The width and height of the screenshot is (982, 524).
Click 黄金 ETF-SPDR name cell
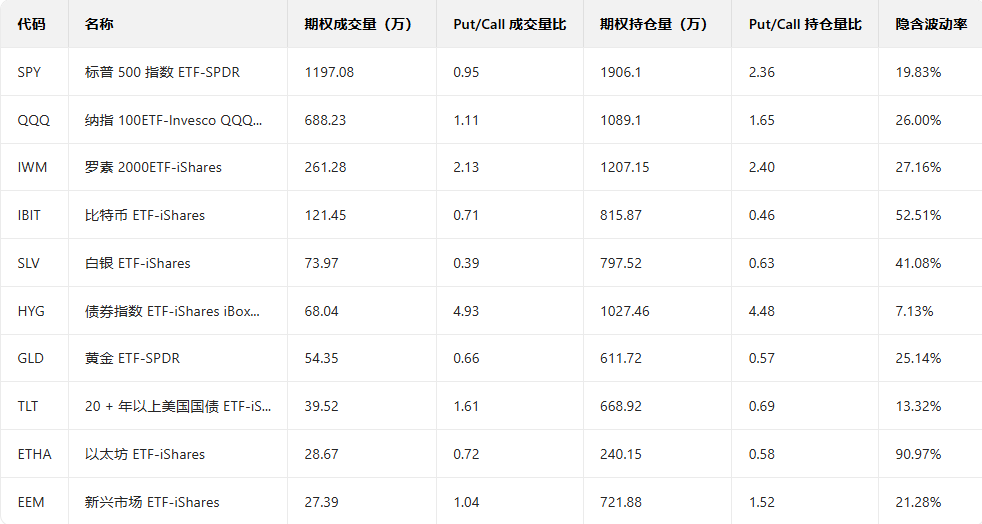[133, 358]
